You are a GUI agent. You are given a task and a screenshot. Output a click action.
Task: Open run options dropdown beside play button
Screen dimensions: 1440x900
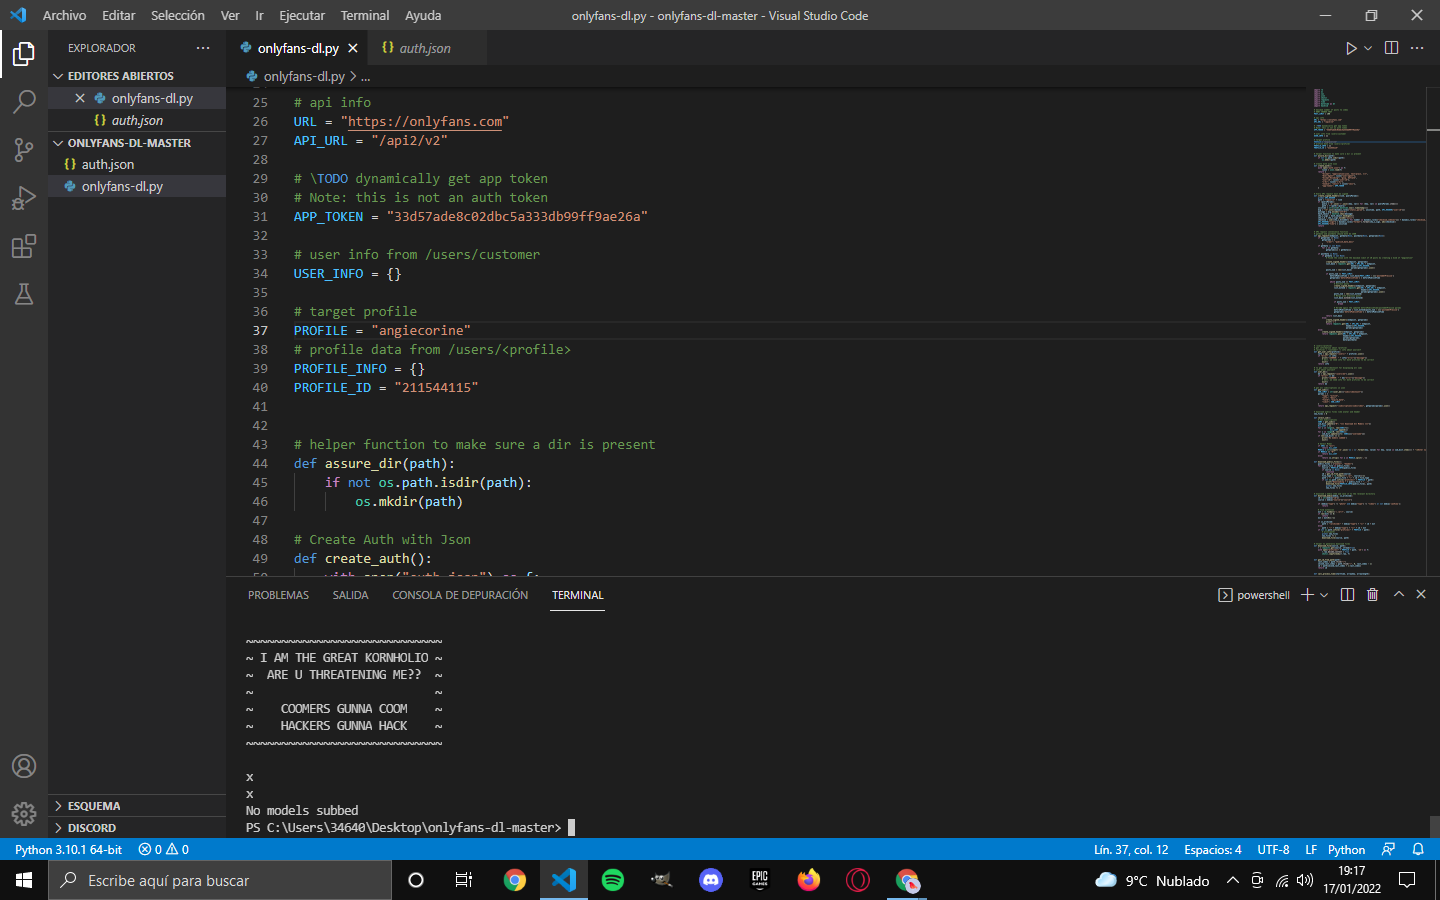click(x=1368, y=48)
